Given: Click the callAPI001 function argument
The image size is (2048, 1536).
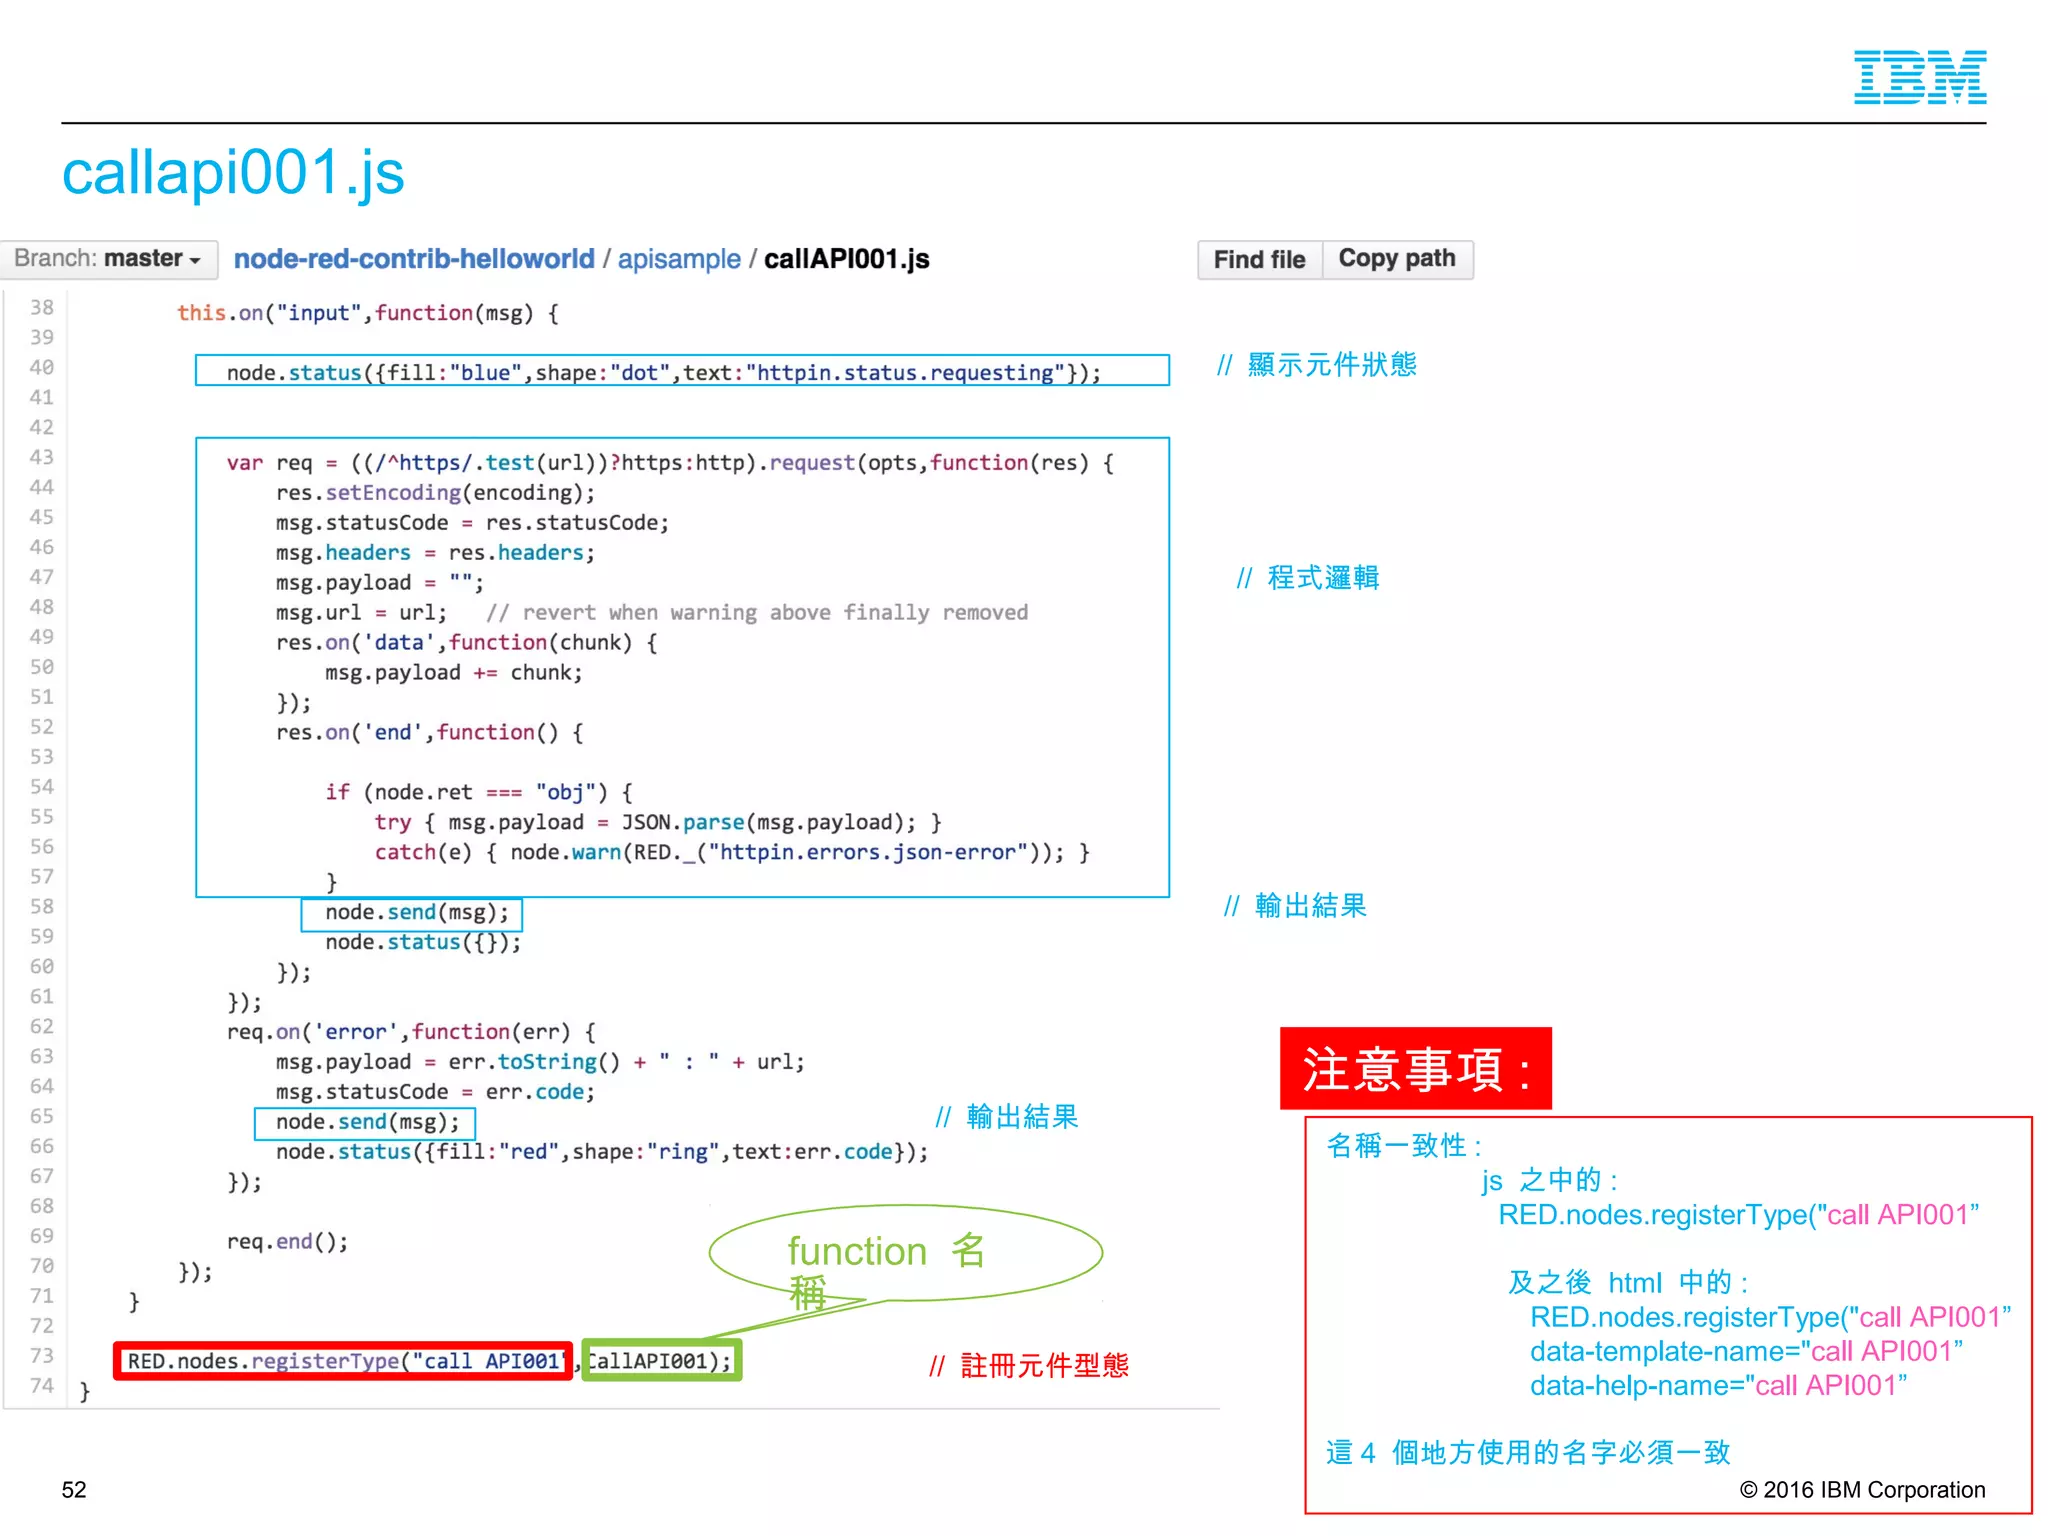Looking at the screenshot, I should pyautogui.click(x=662, y=1361).
